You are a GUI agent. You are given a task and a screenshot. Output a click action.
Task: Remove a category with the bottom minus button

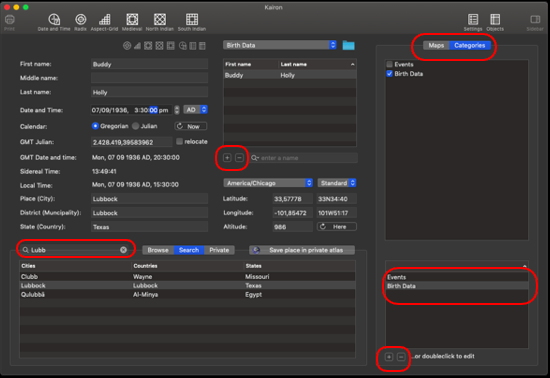point(401,357)
